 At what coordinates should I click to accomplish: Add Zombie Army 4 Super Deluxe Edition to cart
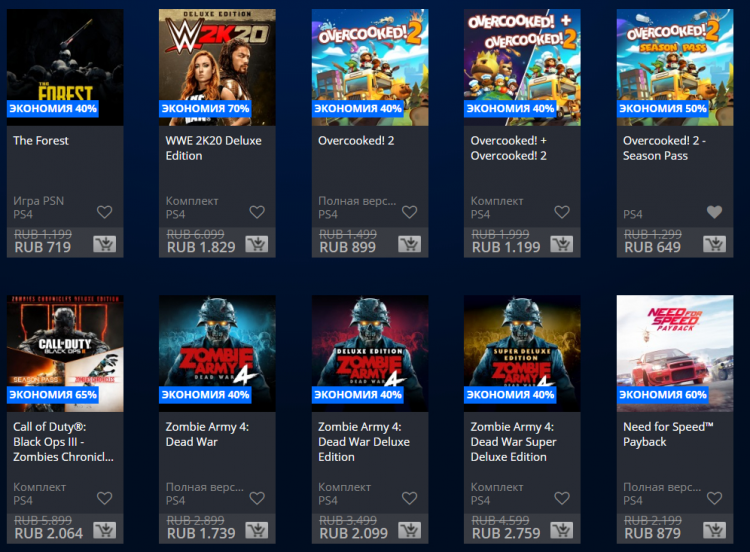pyautogui.click(x=562, y=530)
